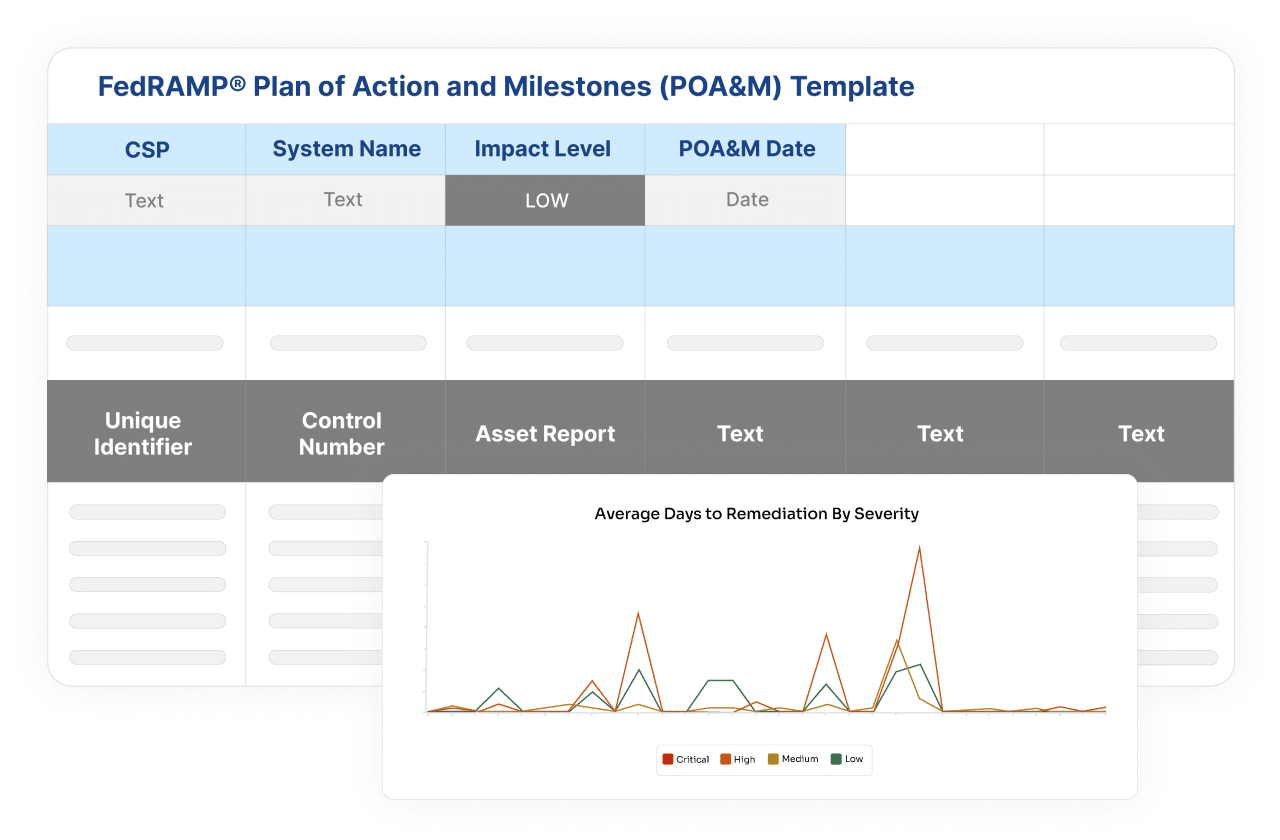Click the Text field under CSP
The height and width of the screenshot is (840, 1280).
point(144,201)
